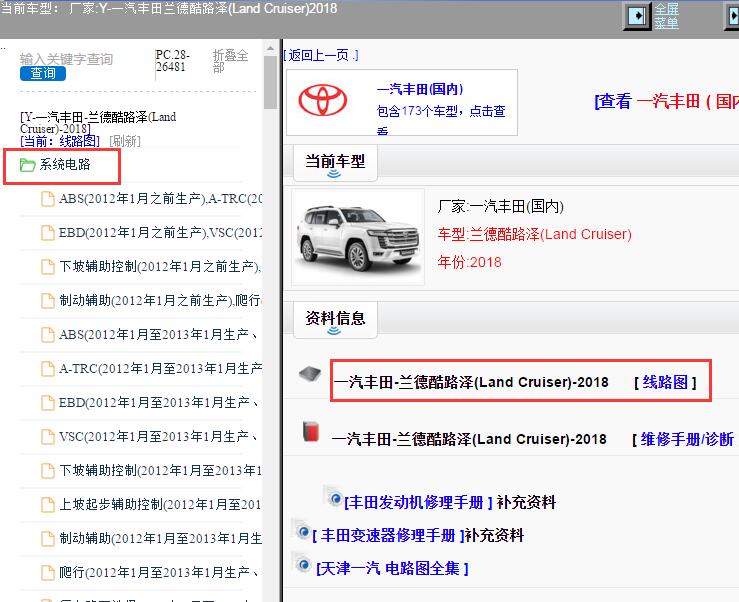Click 包含173个车型，点击查看 link
Viewport: 739px width, 602px height.
coord(441,119)
